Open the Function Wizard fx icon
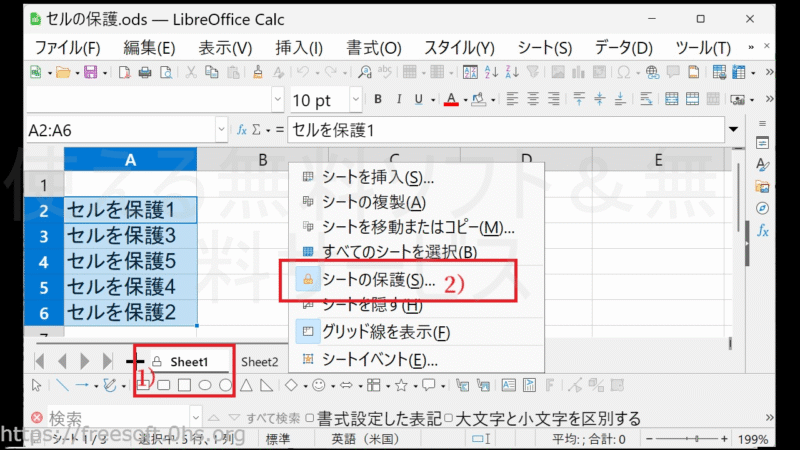 coord(242,131)
